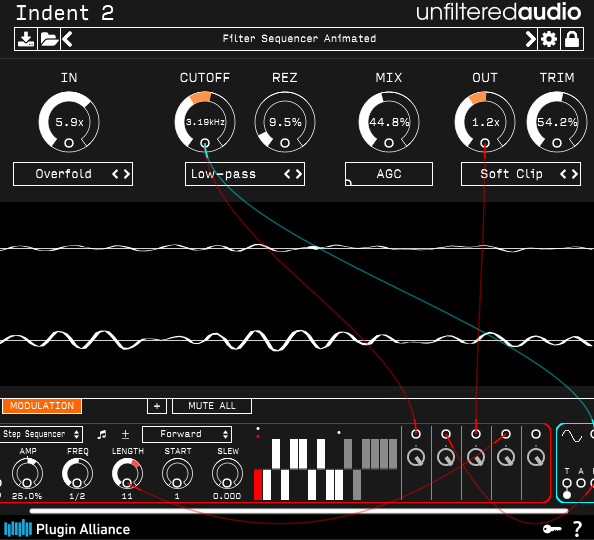Click the REZ knob modulation input jack
This screenshot has width=594, height=540.
(x=285, y=143)
